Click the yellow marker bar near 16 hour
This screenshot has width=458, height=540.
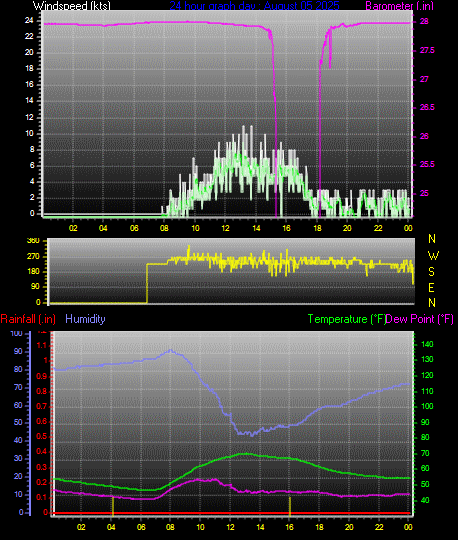pos(290,506)
